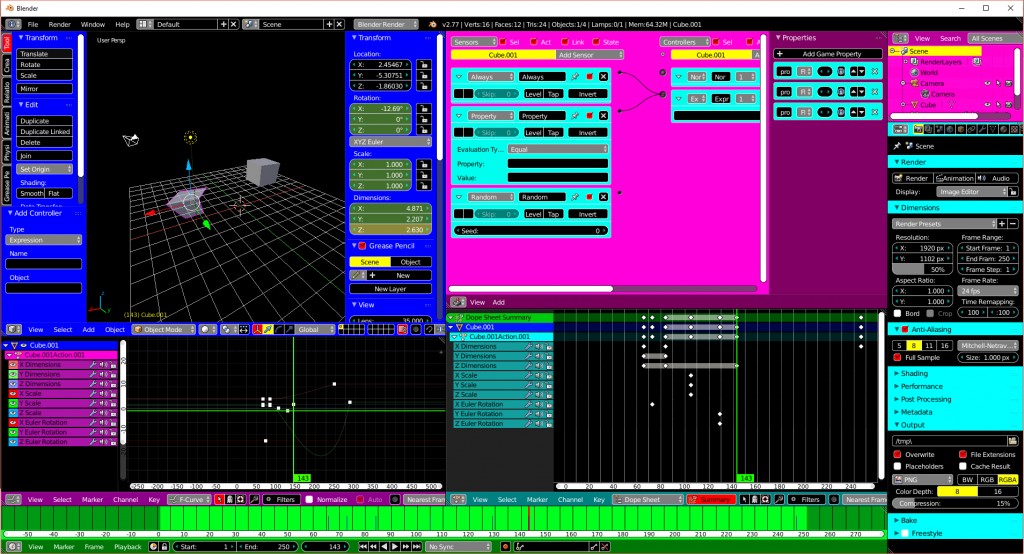Remove the Always sensor with its X icon

(603, 76)
